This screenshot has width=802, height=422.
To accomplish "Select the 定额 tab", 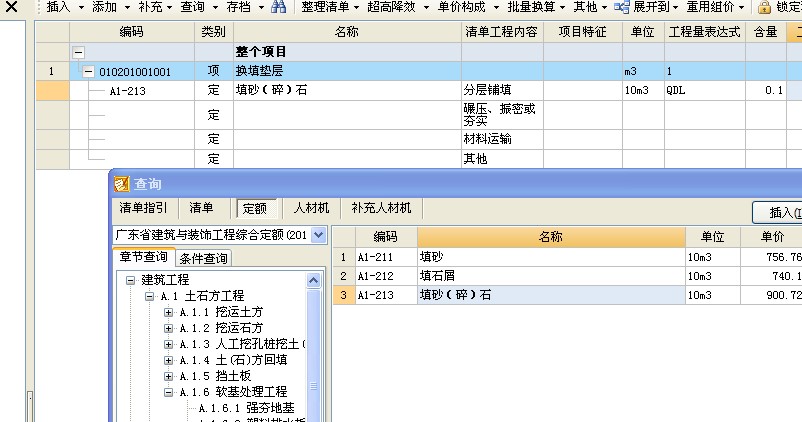I will click(x=255, y=208).
